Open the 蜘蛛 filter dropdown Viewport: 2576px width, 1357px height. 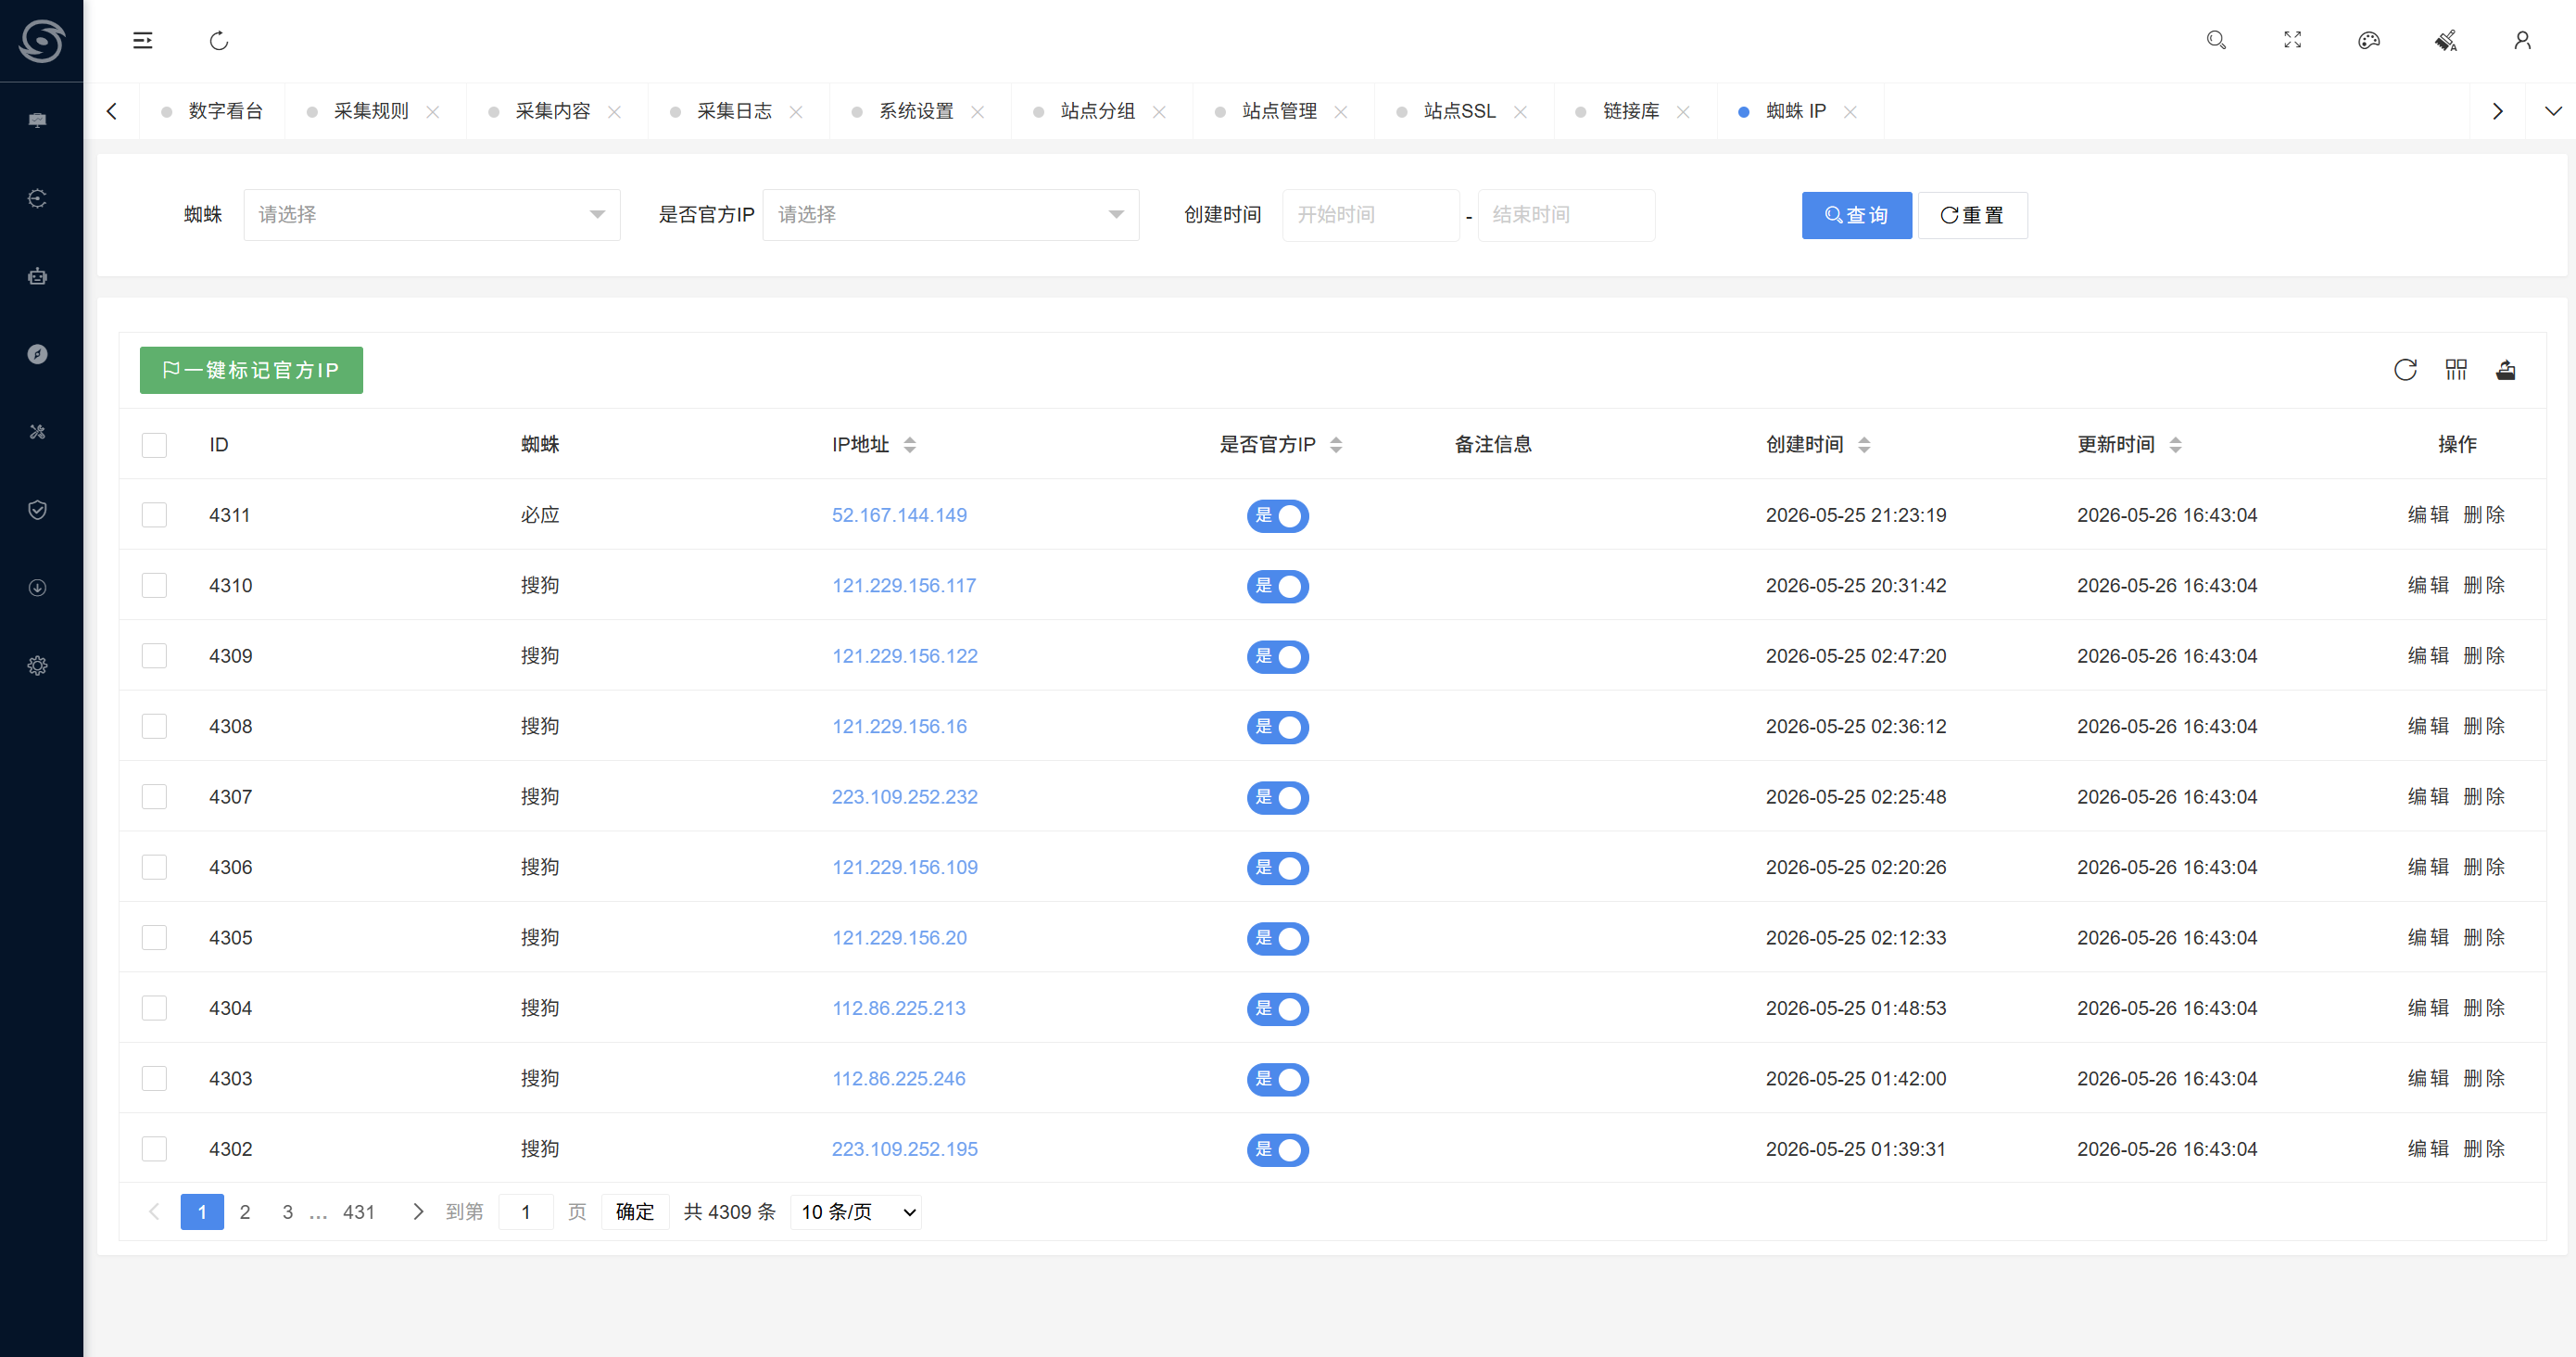coord(432,215)
